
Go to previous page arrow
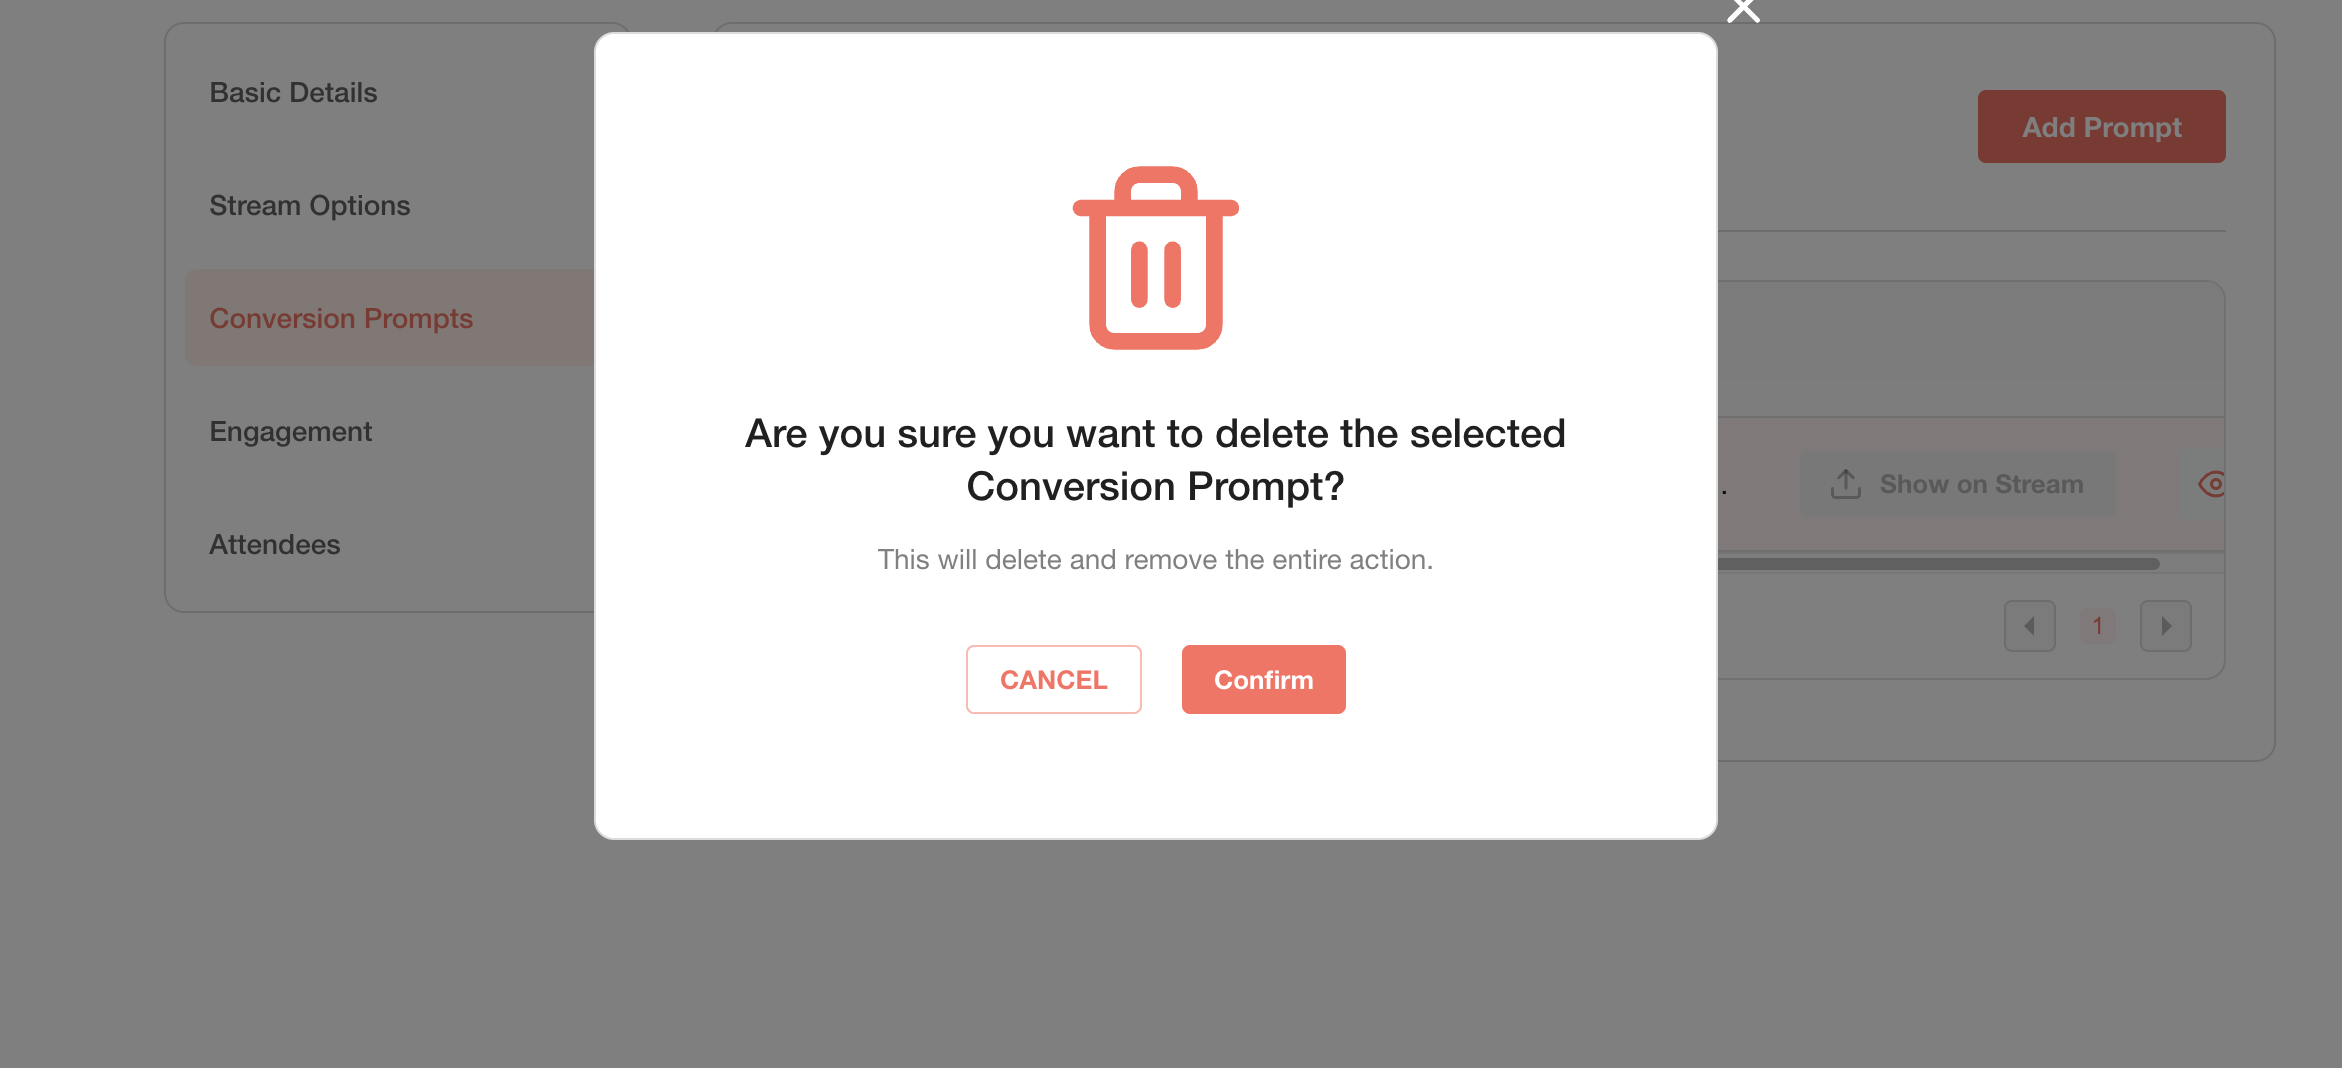click(x=2029, y=626)
